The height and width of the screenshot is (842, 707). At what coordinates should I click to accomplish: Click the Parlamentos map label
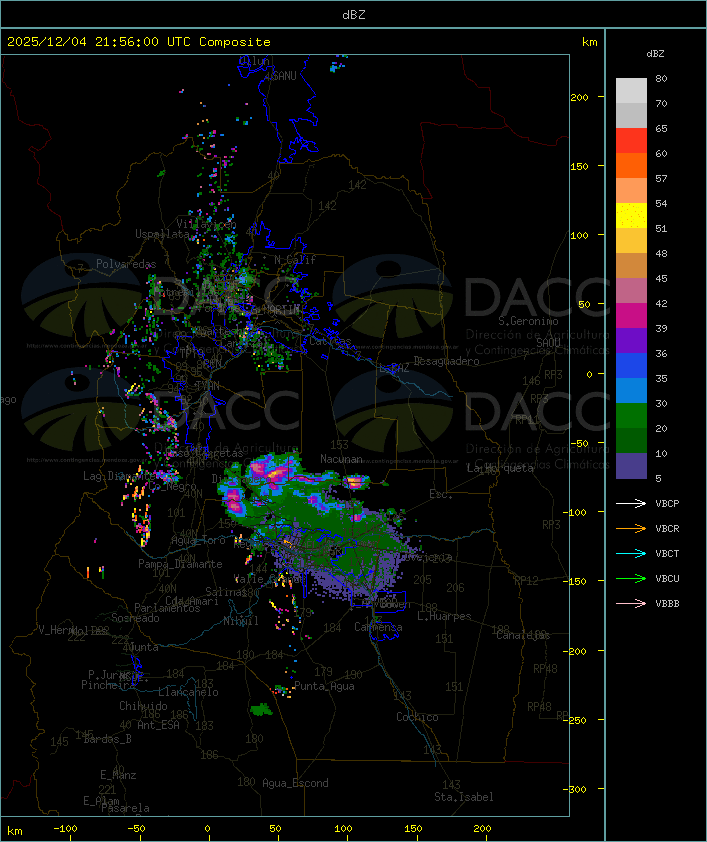(x=167, y=608)
